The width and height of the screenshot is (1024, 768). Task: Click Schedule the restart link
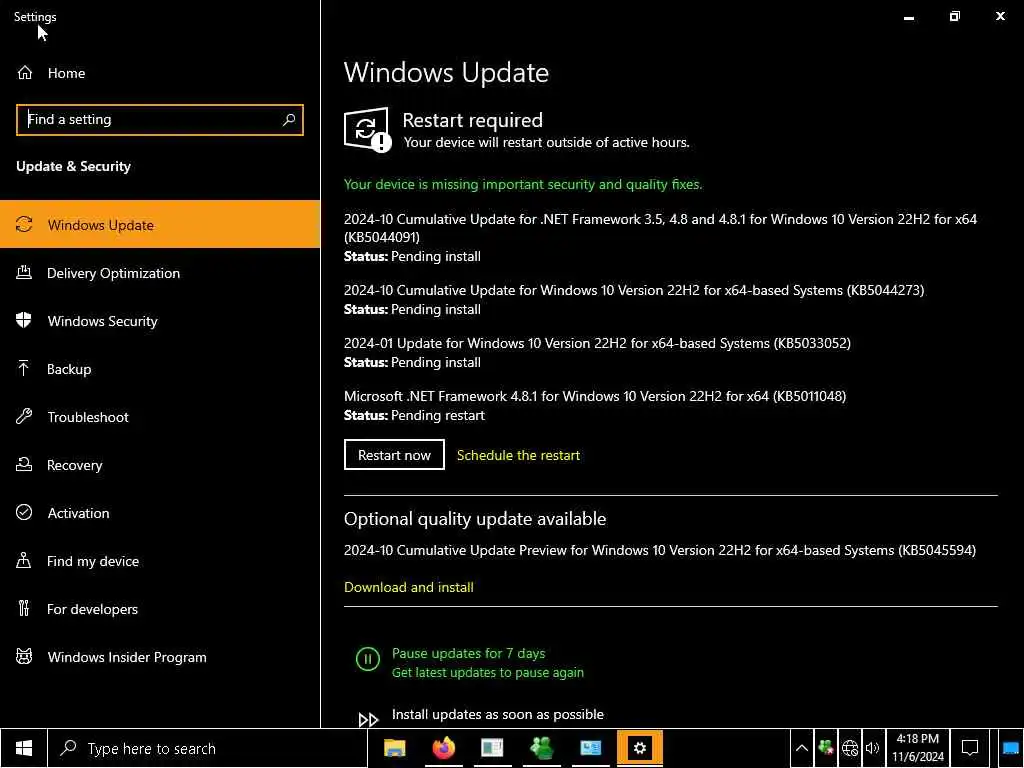click(518, 455)
